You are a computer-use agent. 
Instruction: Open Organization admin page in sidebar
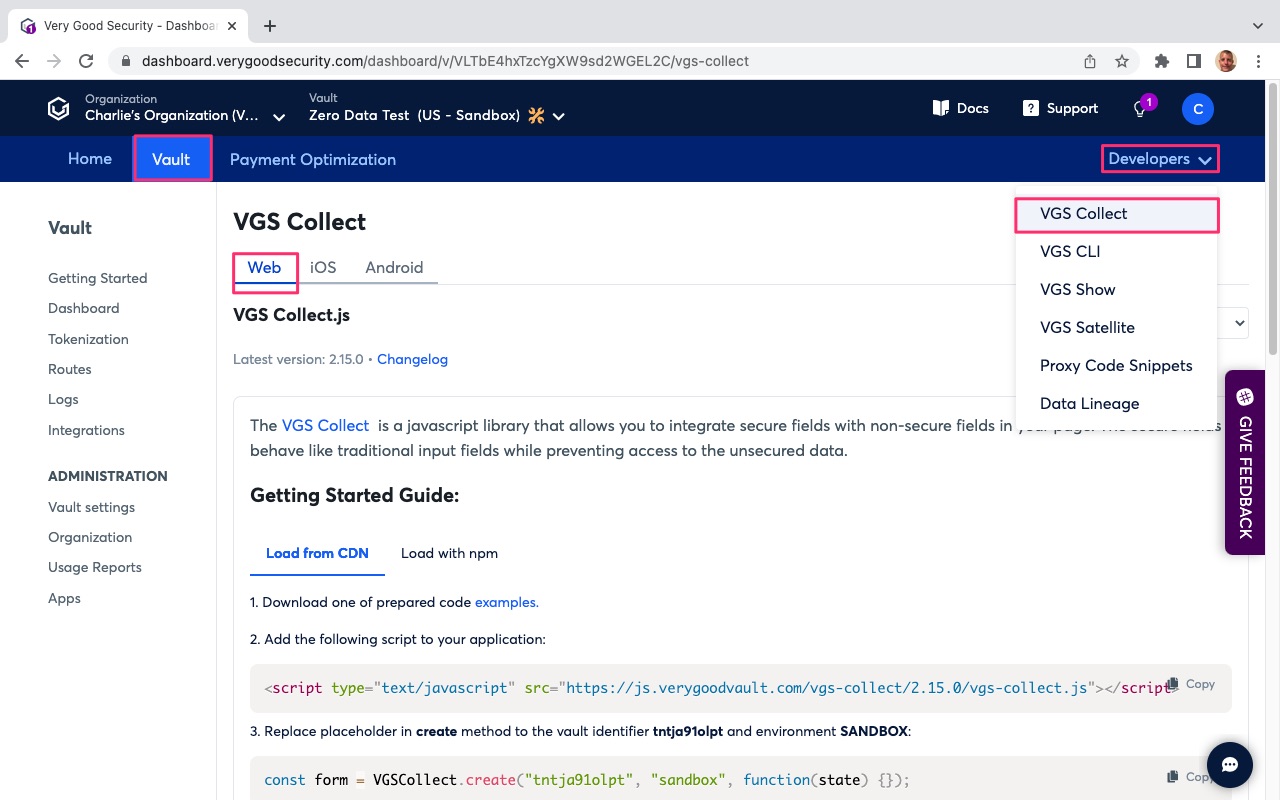[90, 538]
